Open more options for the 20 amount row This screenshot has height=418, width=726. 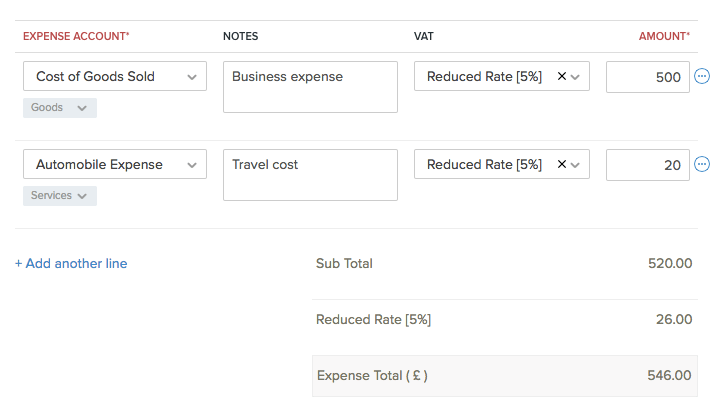click(702, 164)
